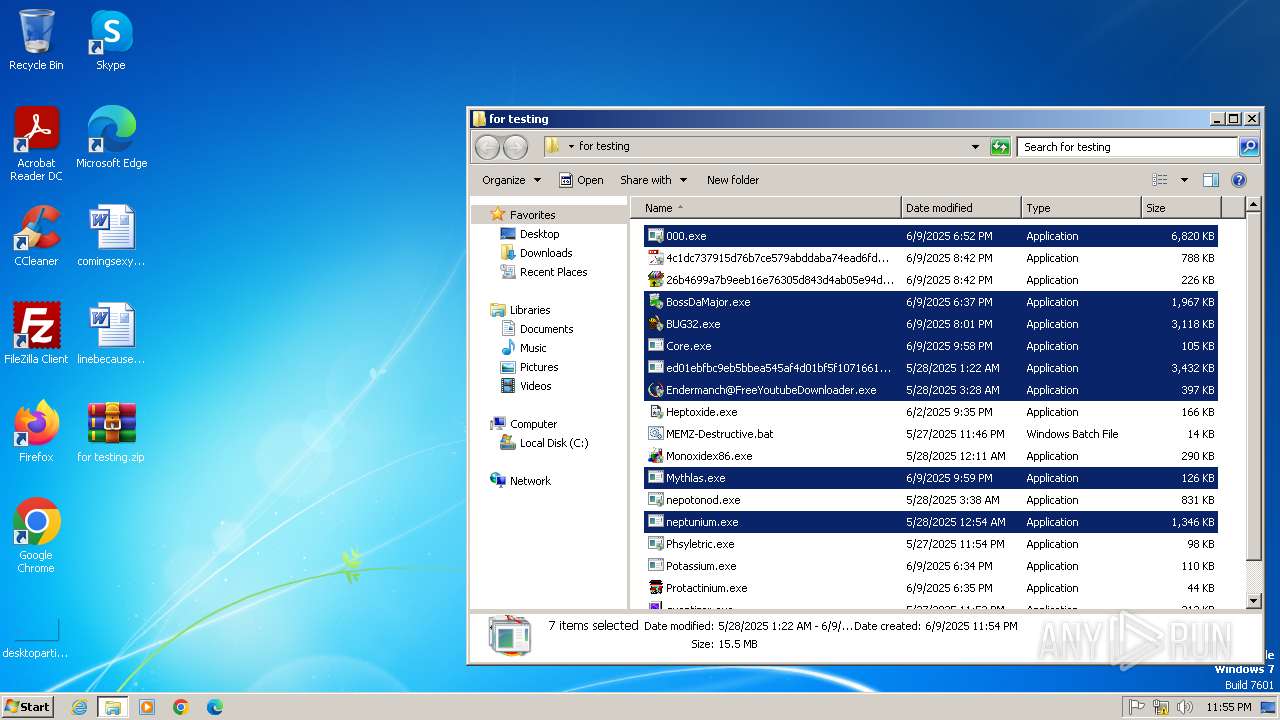Select Favorites in the navigation pane
The image size is (1280, 720).
[x=532, y=215]
